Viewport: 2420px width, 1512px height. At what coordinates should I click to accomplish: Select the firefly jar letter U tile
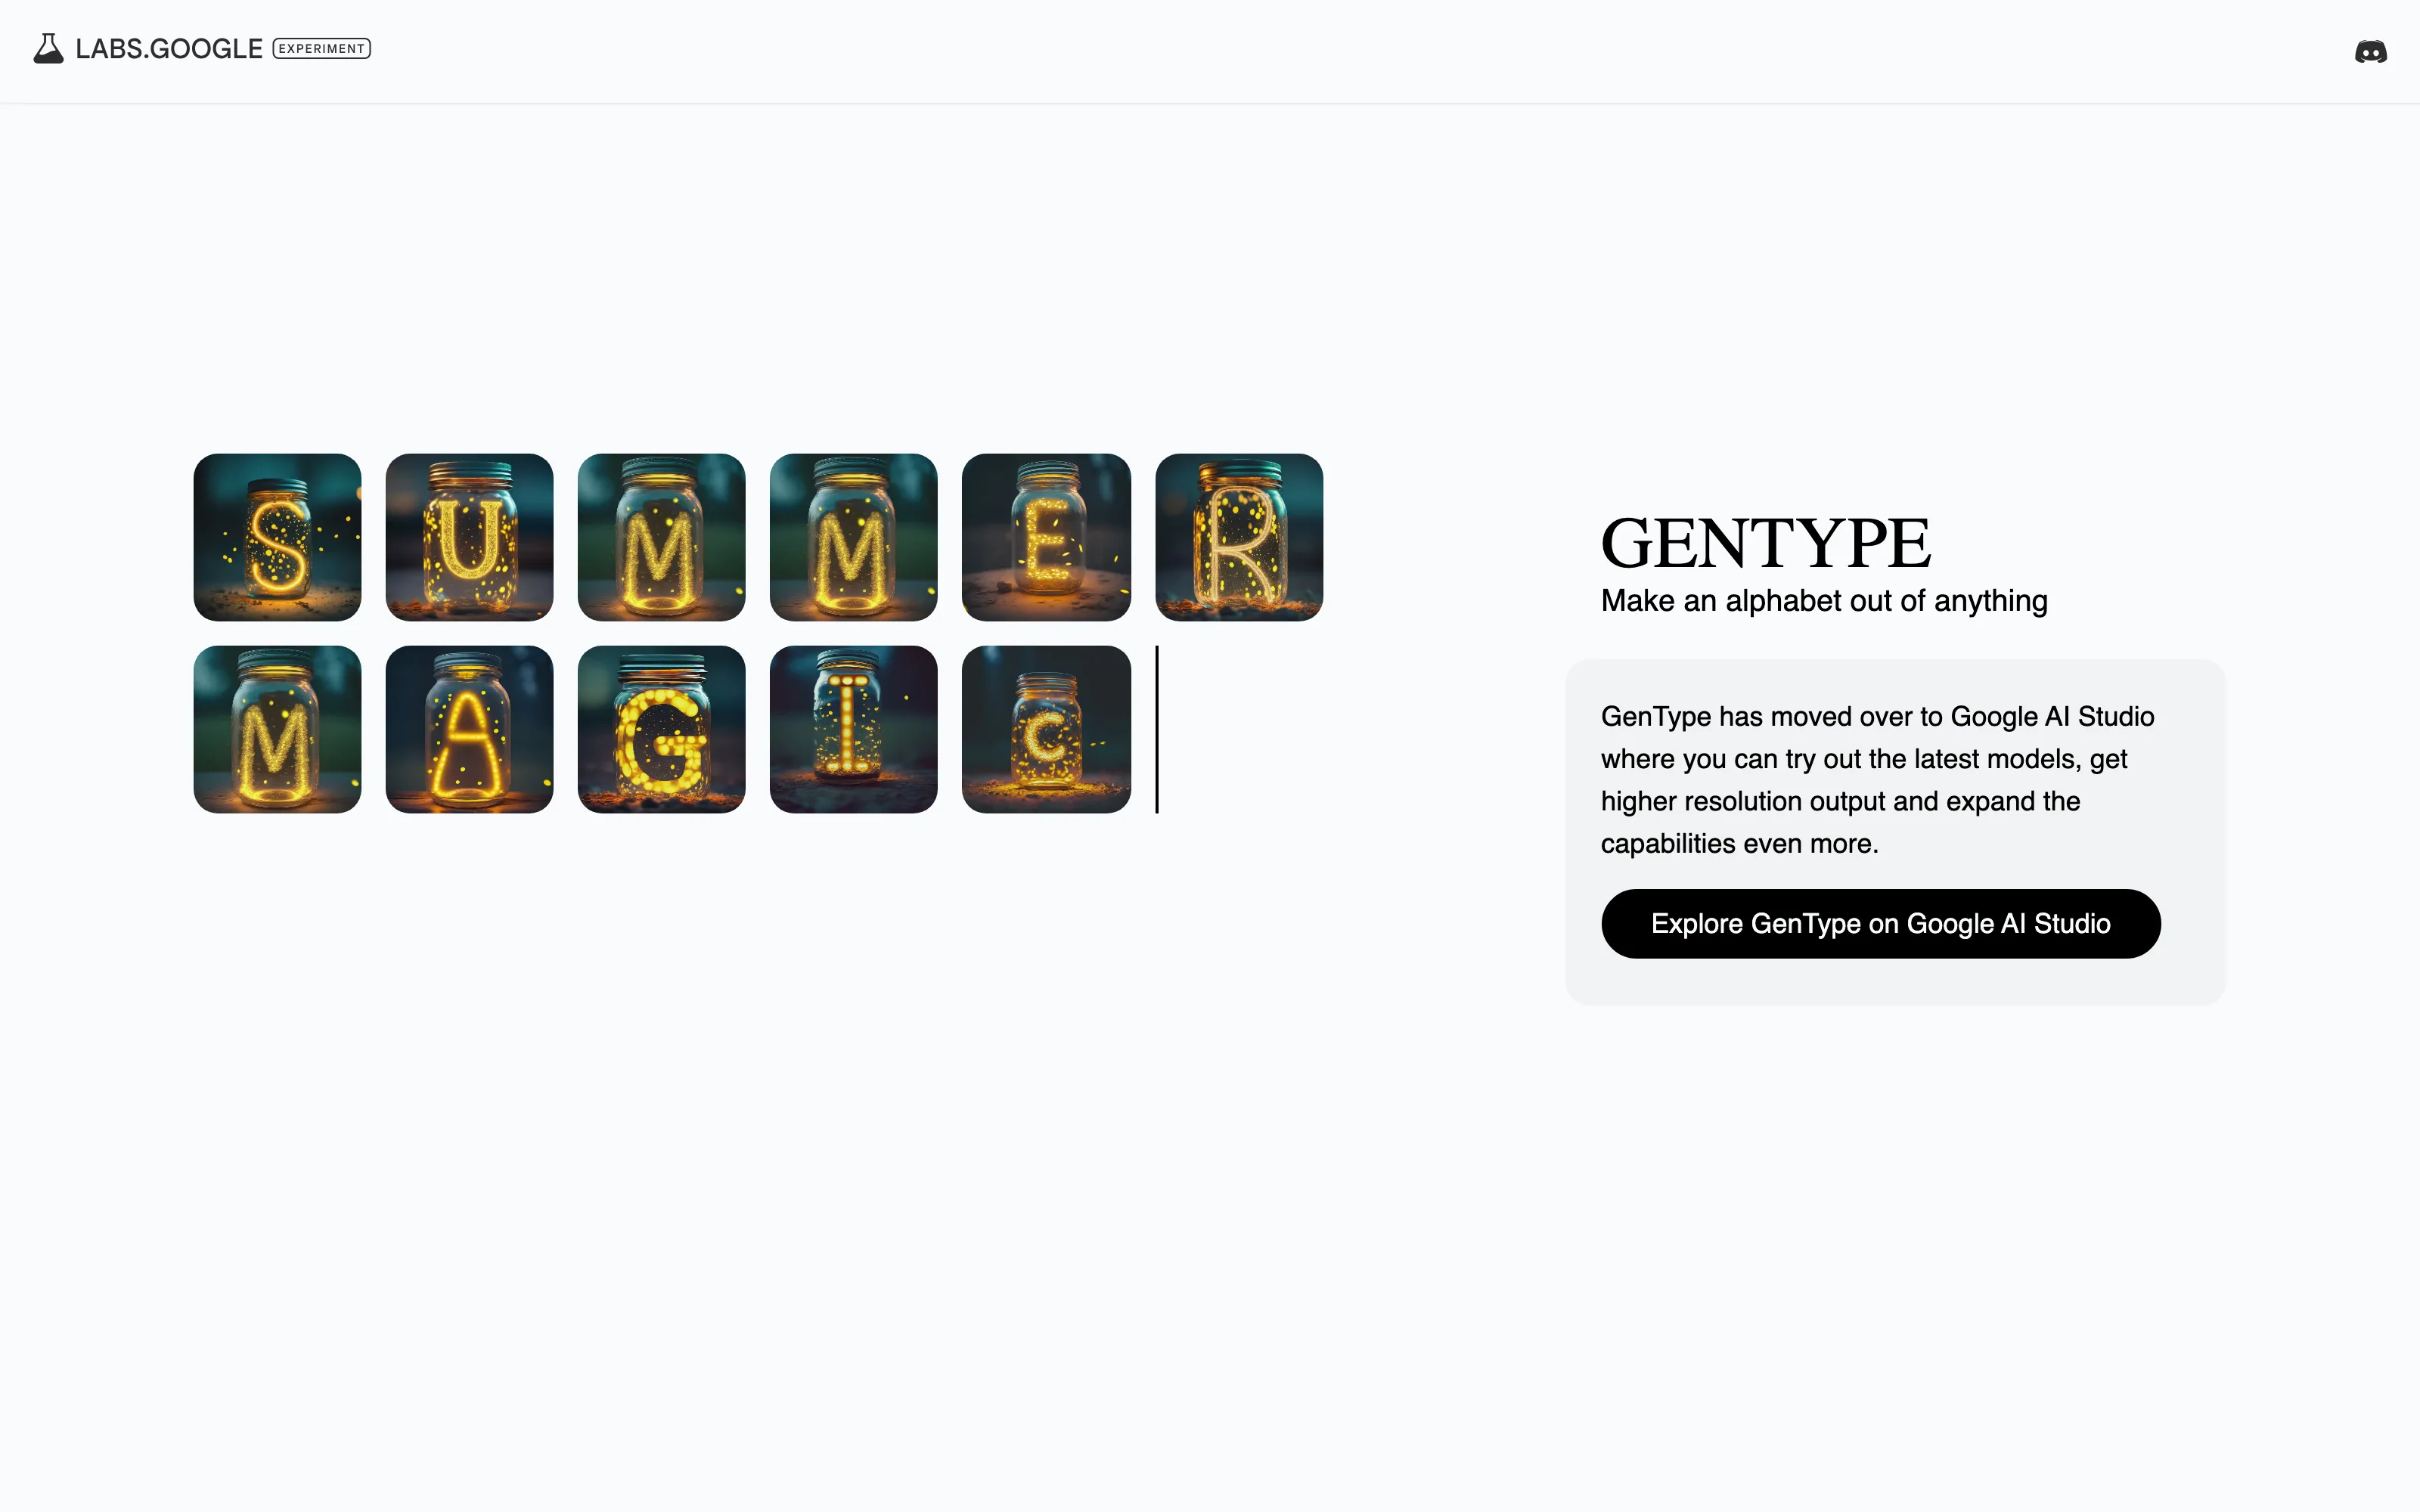[469, 537]
